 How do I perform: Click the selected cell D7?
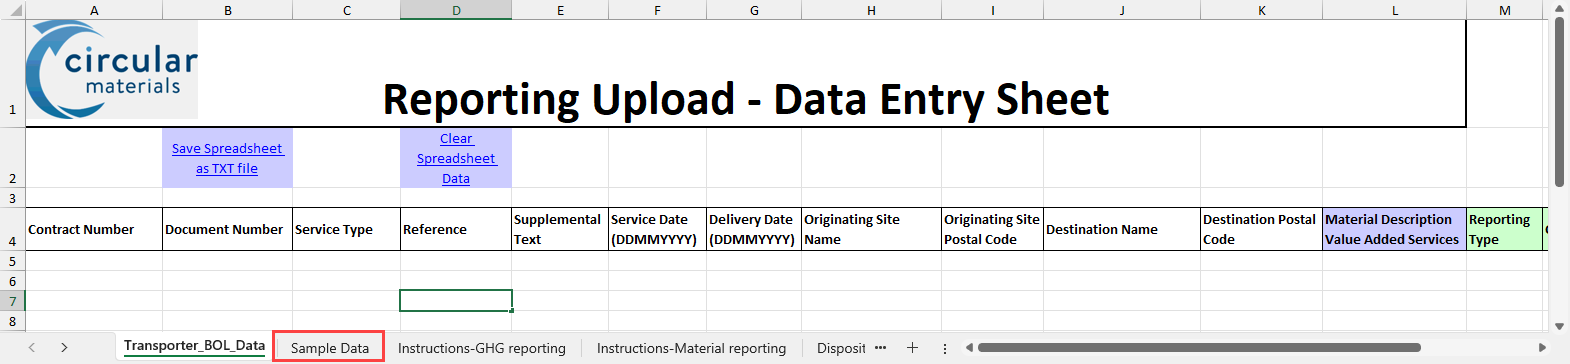[456, 301]
